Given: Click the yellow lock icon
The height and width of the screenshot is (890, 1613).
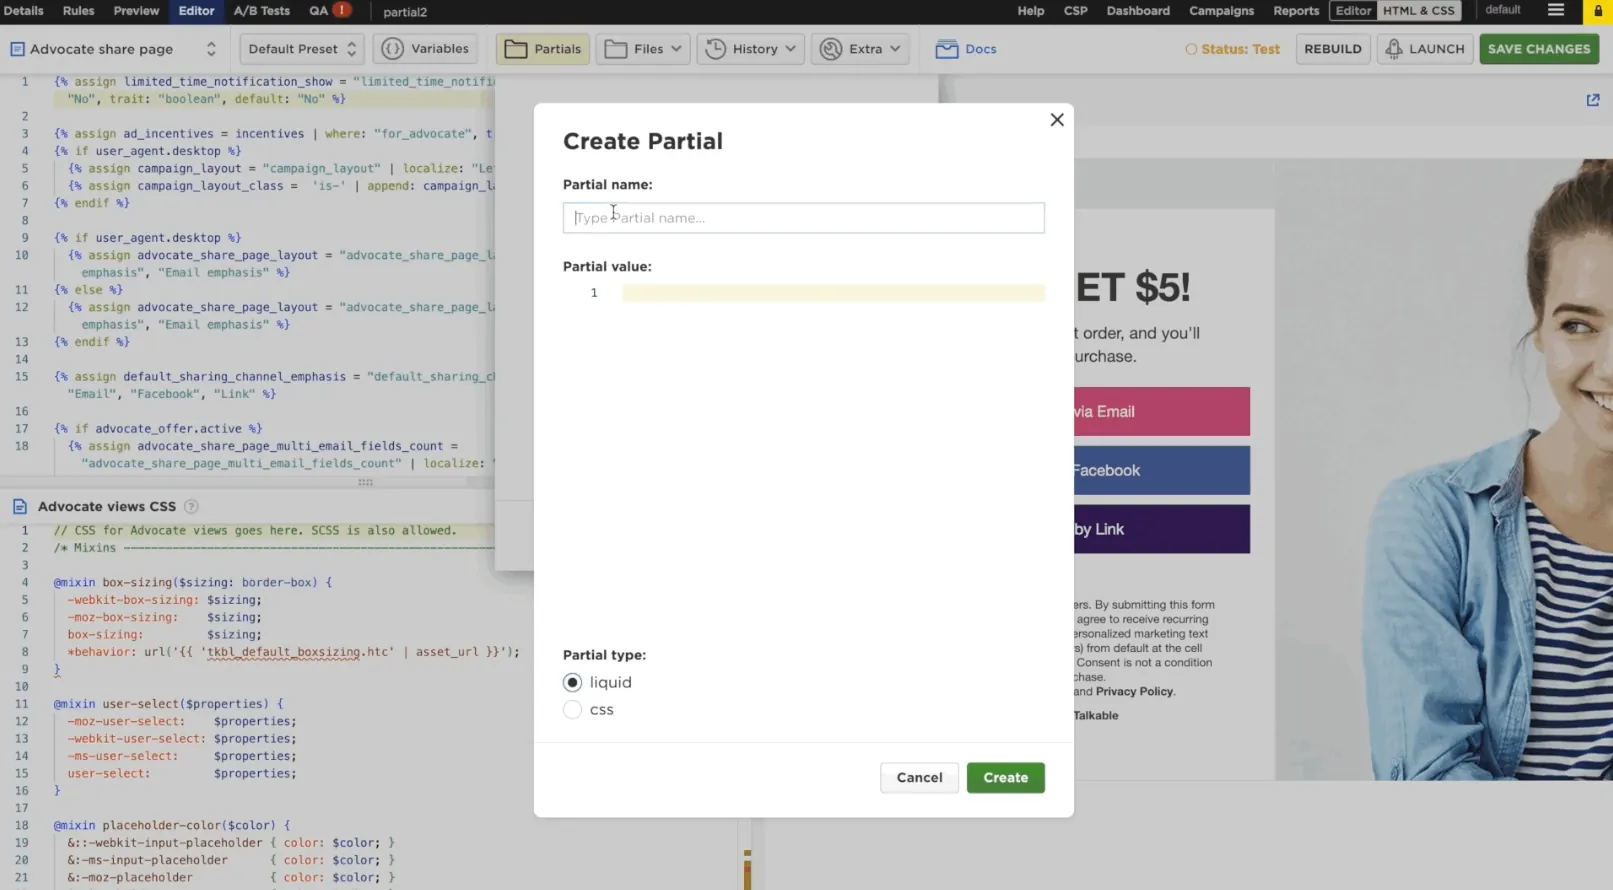Looking at the screenshot, I should point(1598,11).
